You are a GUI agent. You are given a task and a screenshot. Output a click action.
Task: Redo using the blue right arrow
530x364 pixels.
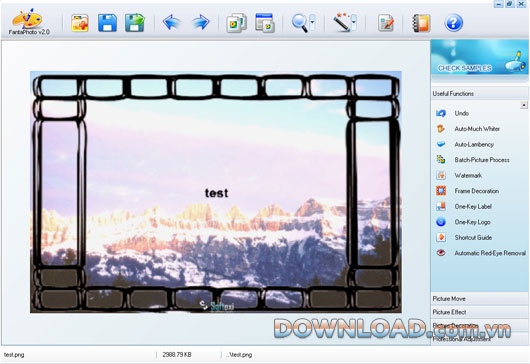pos(201,22)
